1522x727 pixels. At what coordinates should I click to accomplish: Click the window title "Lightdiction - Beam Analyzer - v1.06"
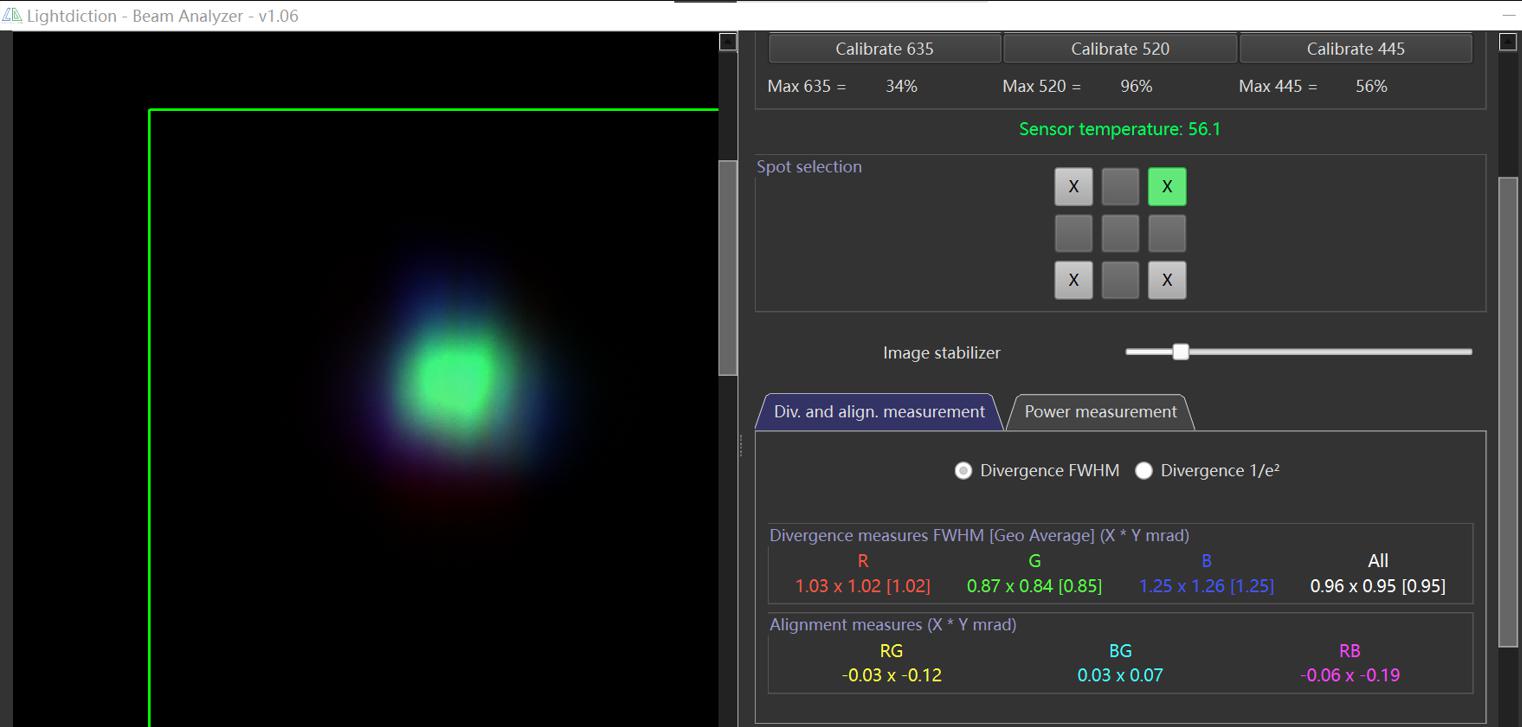point(163,16)
